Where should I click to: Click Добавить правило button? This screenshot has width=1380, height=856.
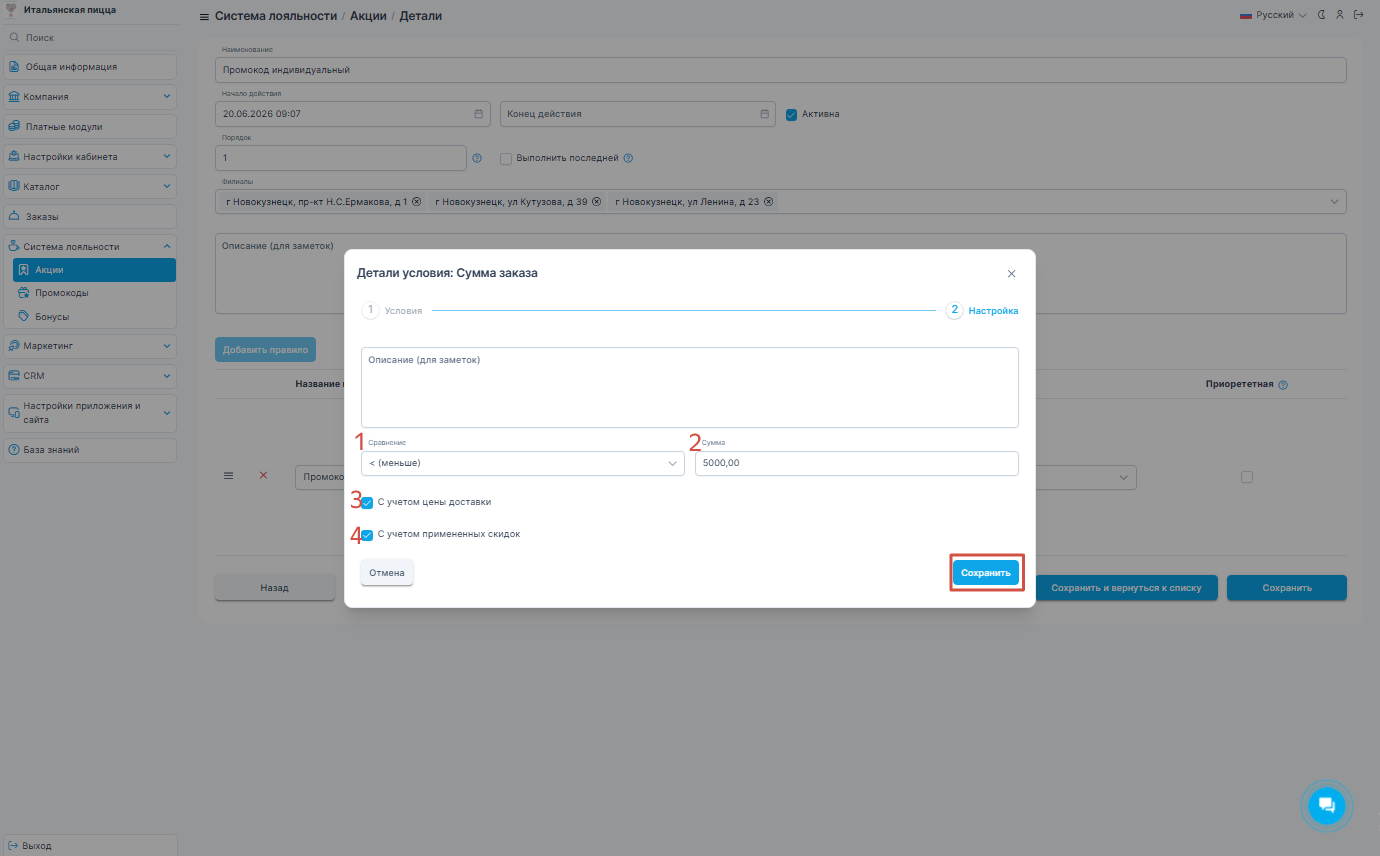point(265,350)
